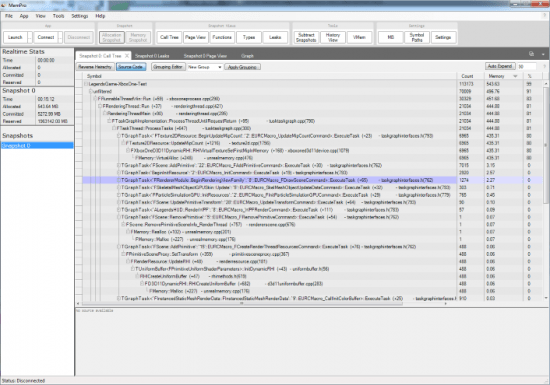Select the FMemory::VirtualAlloc row
Screen dimensions: 550x385
[x=269, y=158]
